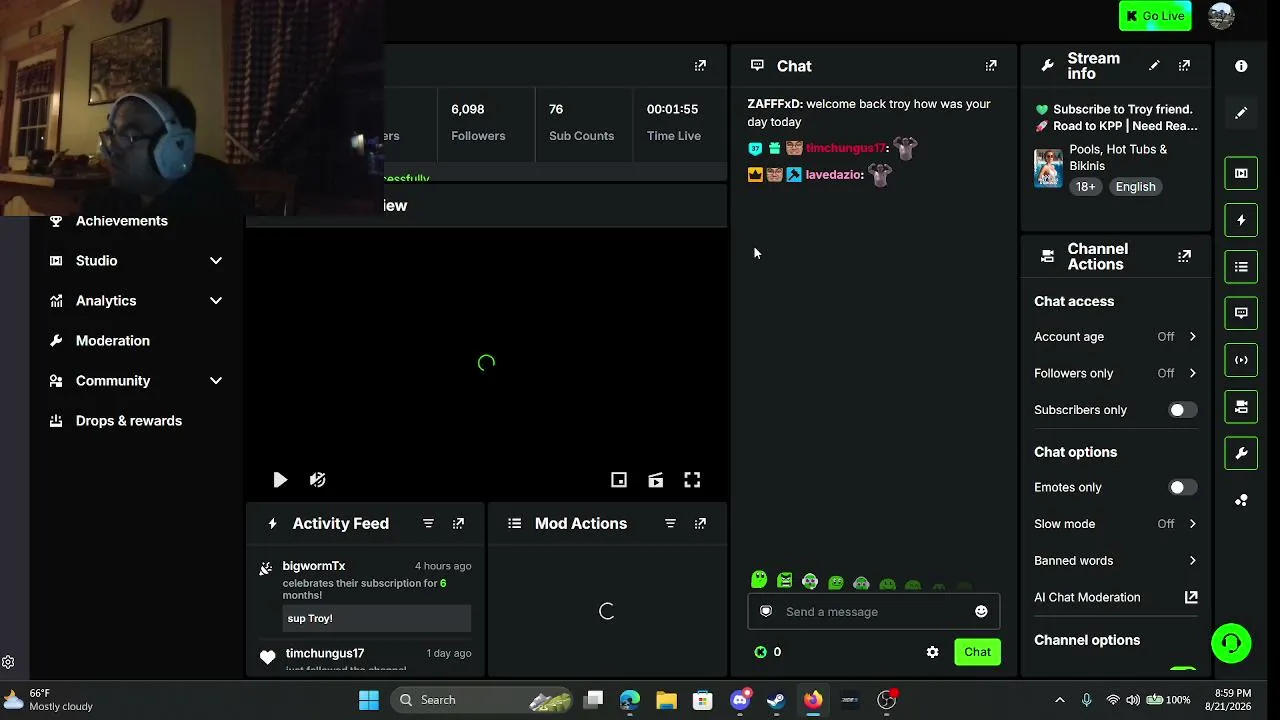Click the timchungus17 username in chat
1280x720 pixels.
(x=845, y=148)
